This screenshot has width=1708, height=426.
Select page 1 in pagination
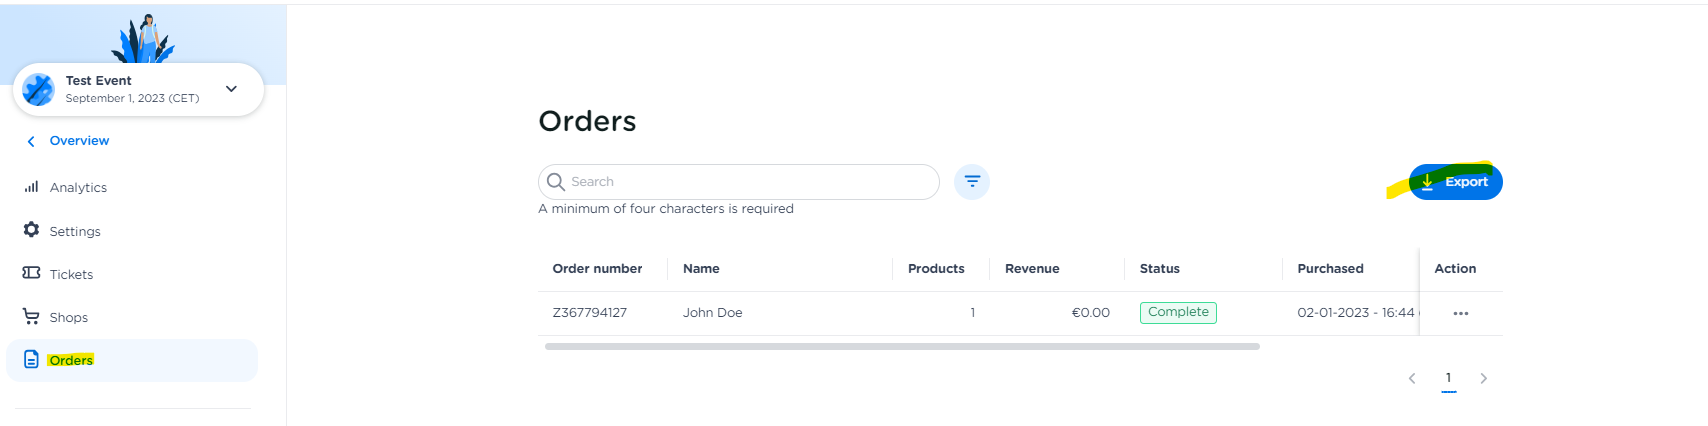1448,378
